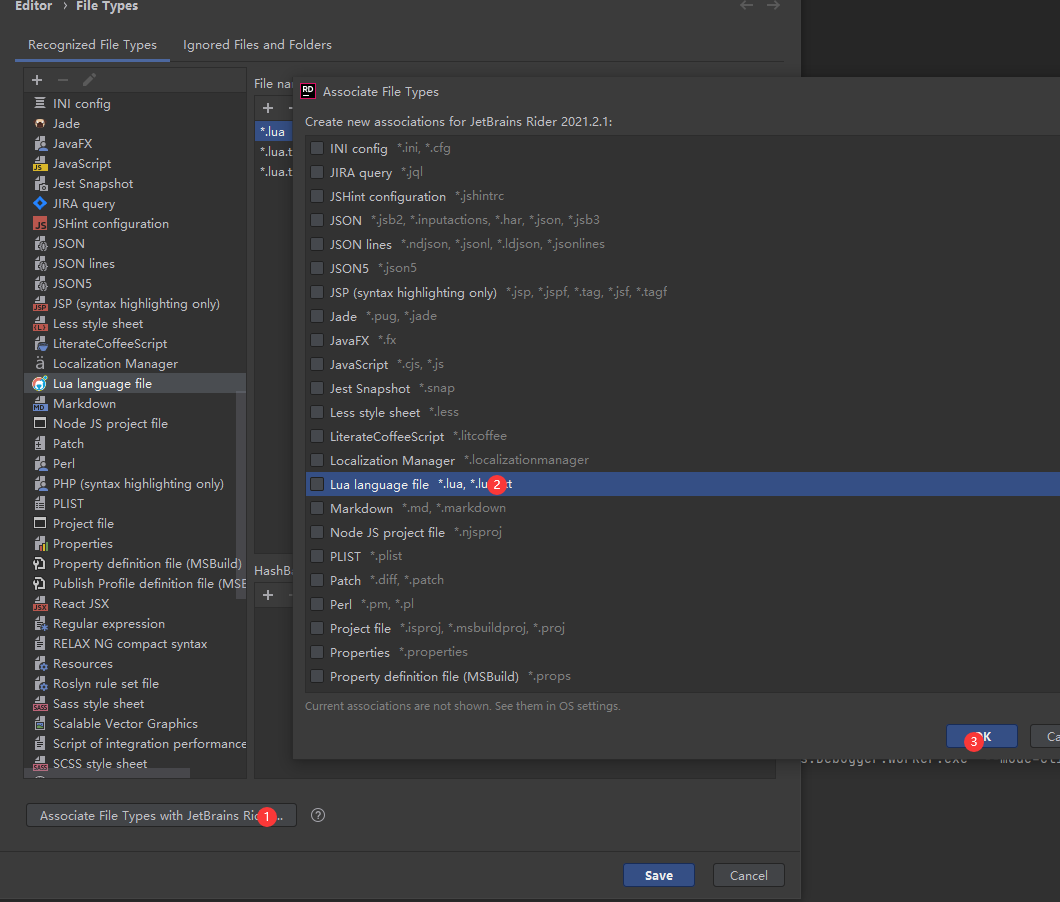Check the JIRA query association checkbox
The height and width of the screenshot is (902, 1060).
pos(316,172)
